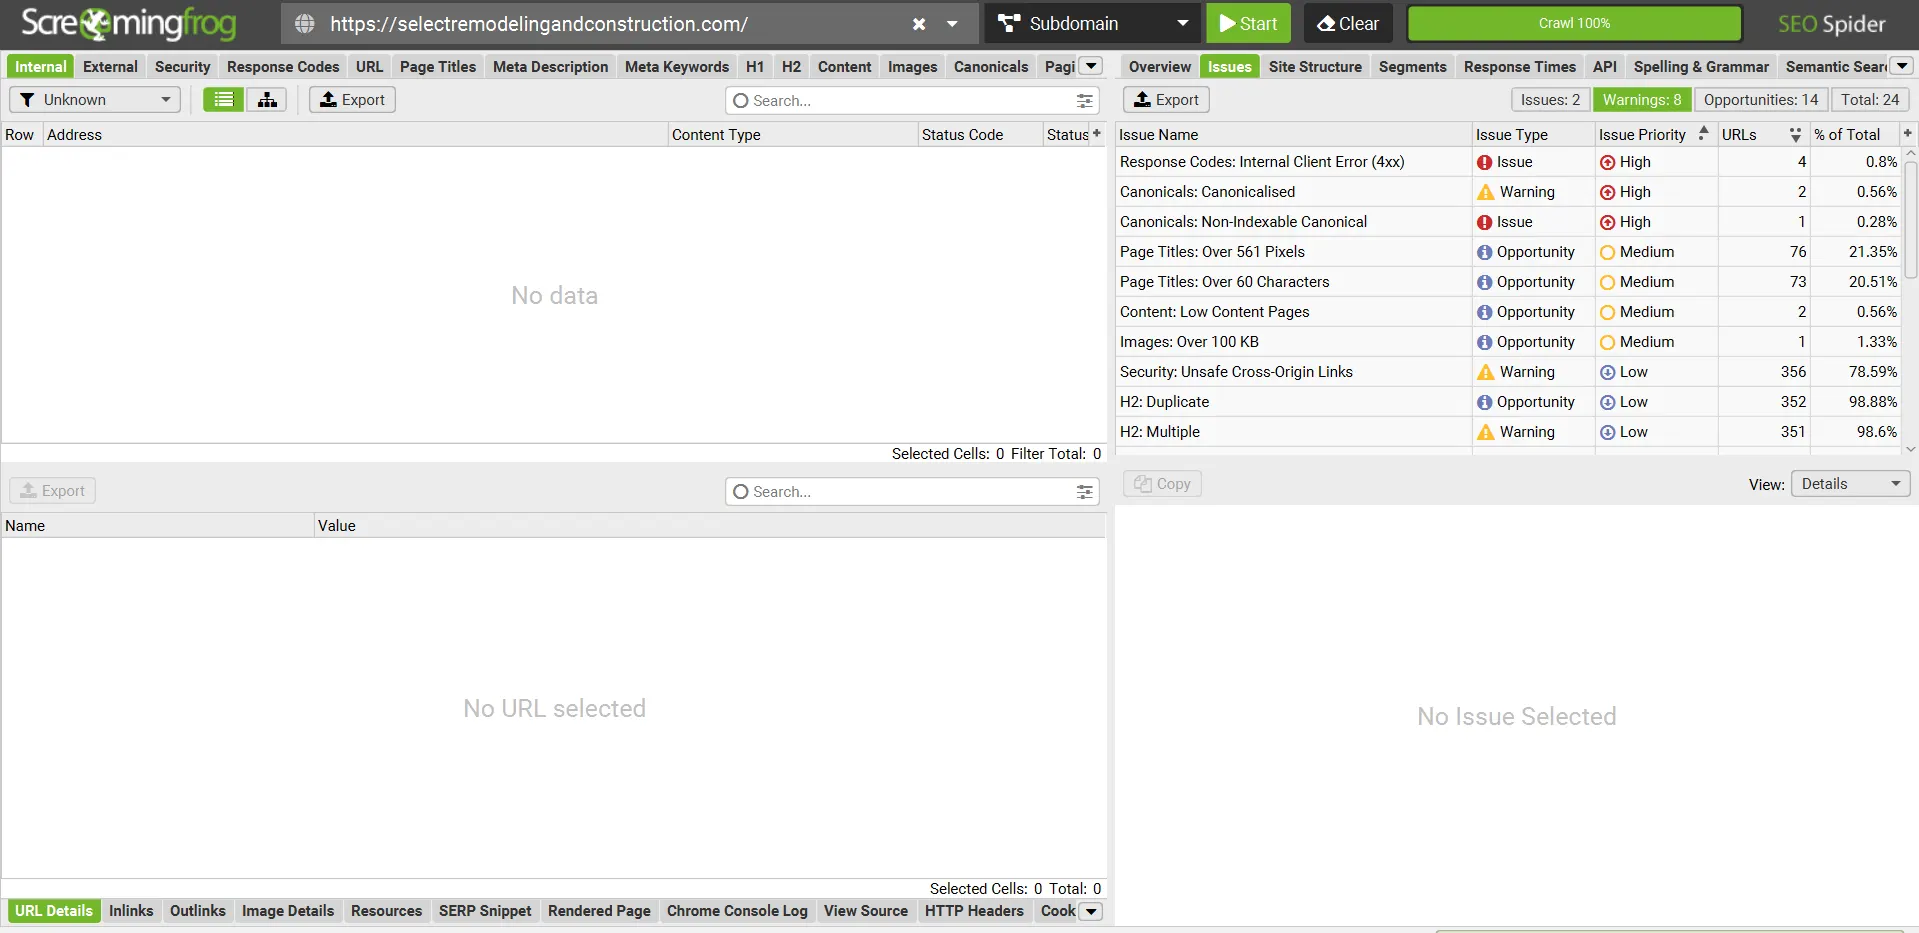Open the Unknown filter dropdown
Image resolution: width=1919 pixels, height=933 pixels.
(95, 100)
